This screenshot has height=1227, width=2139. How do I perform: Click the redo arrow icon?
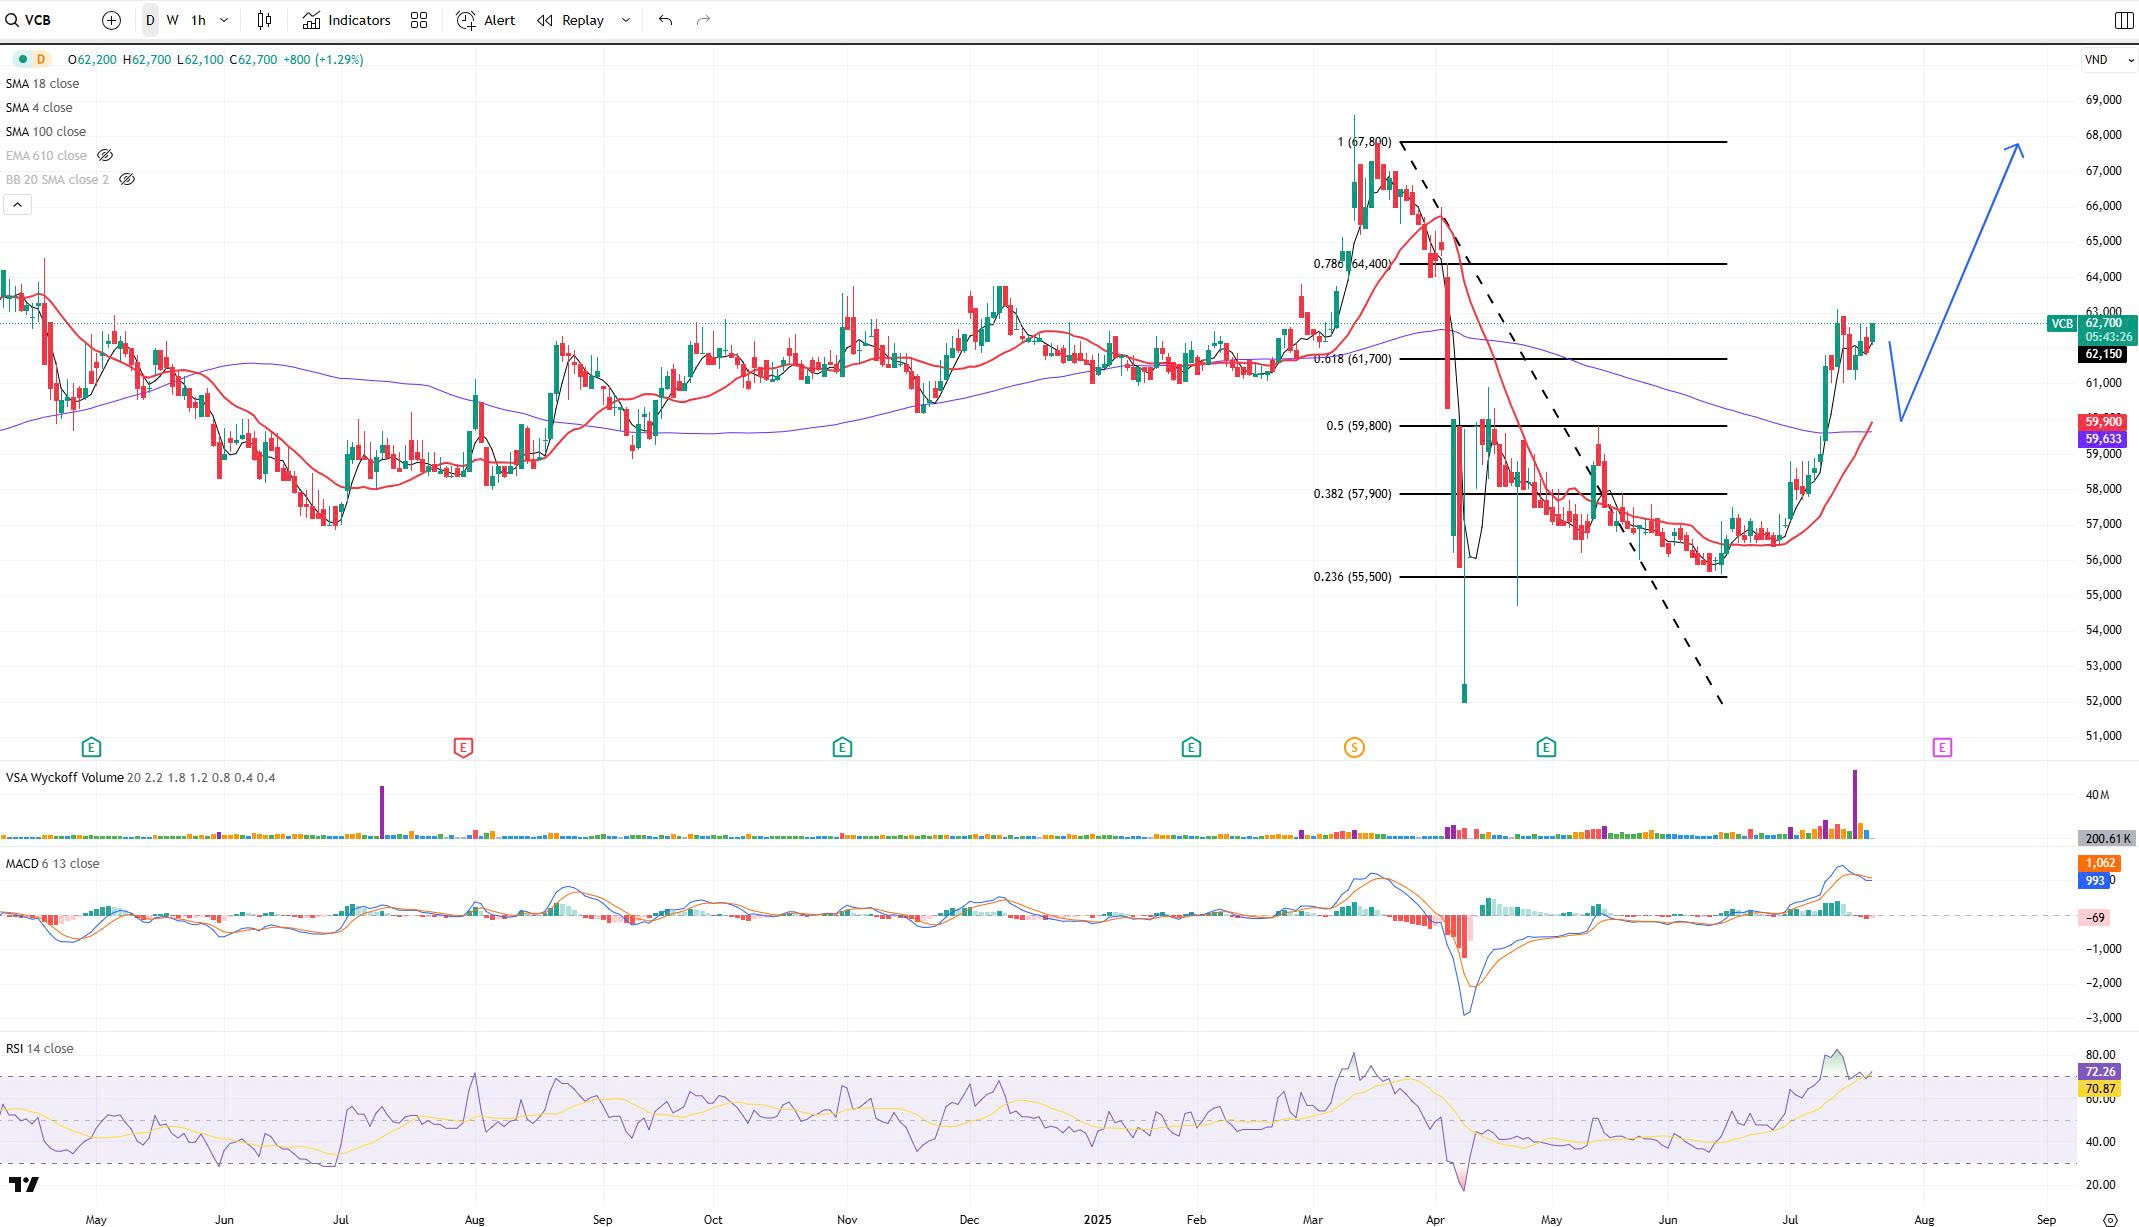(703, 20)
